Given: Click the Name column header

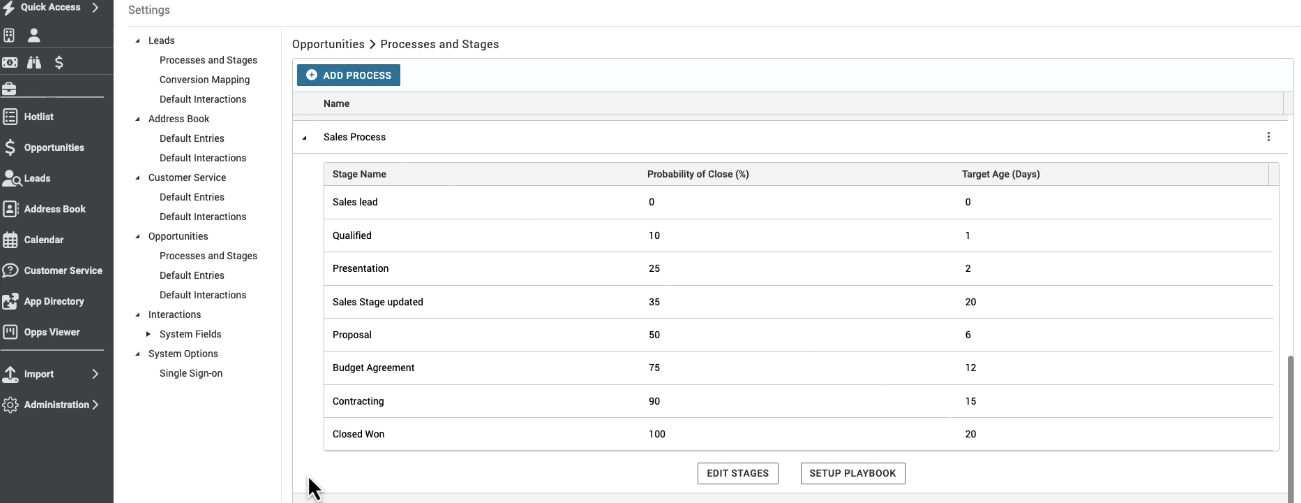Looking at the screenshot, I should tap(336, 103).
